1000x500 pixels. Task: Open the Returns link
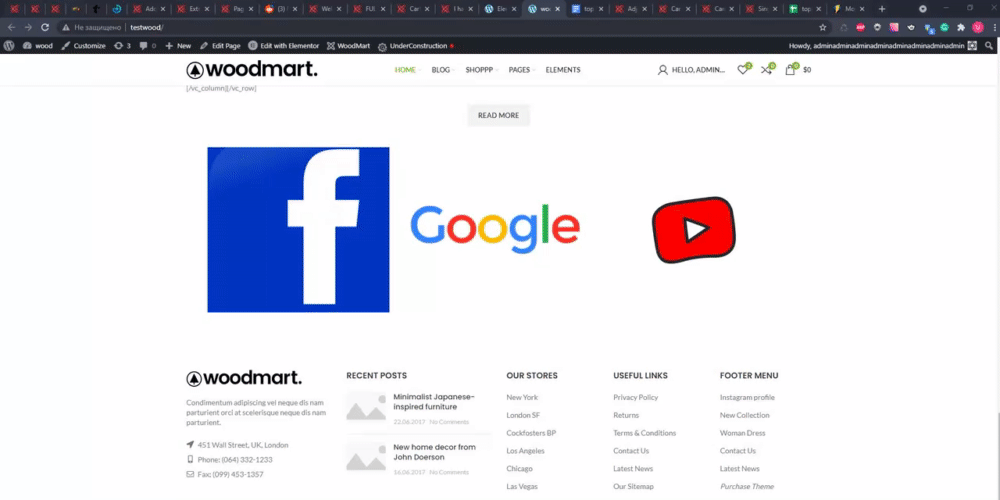click(626, 415)
